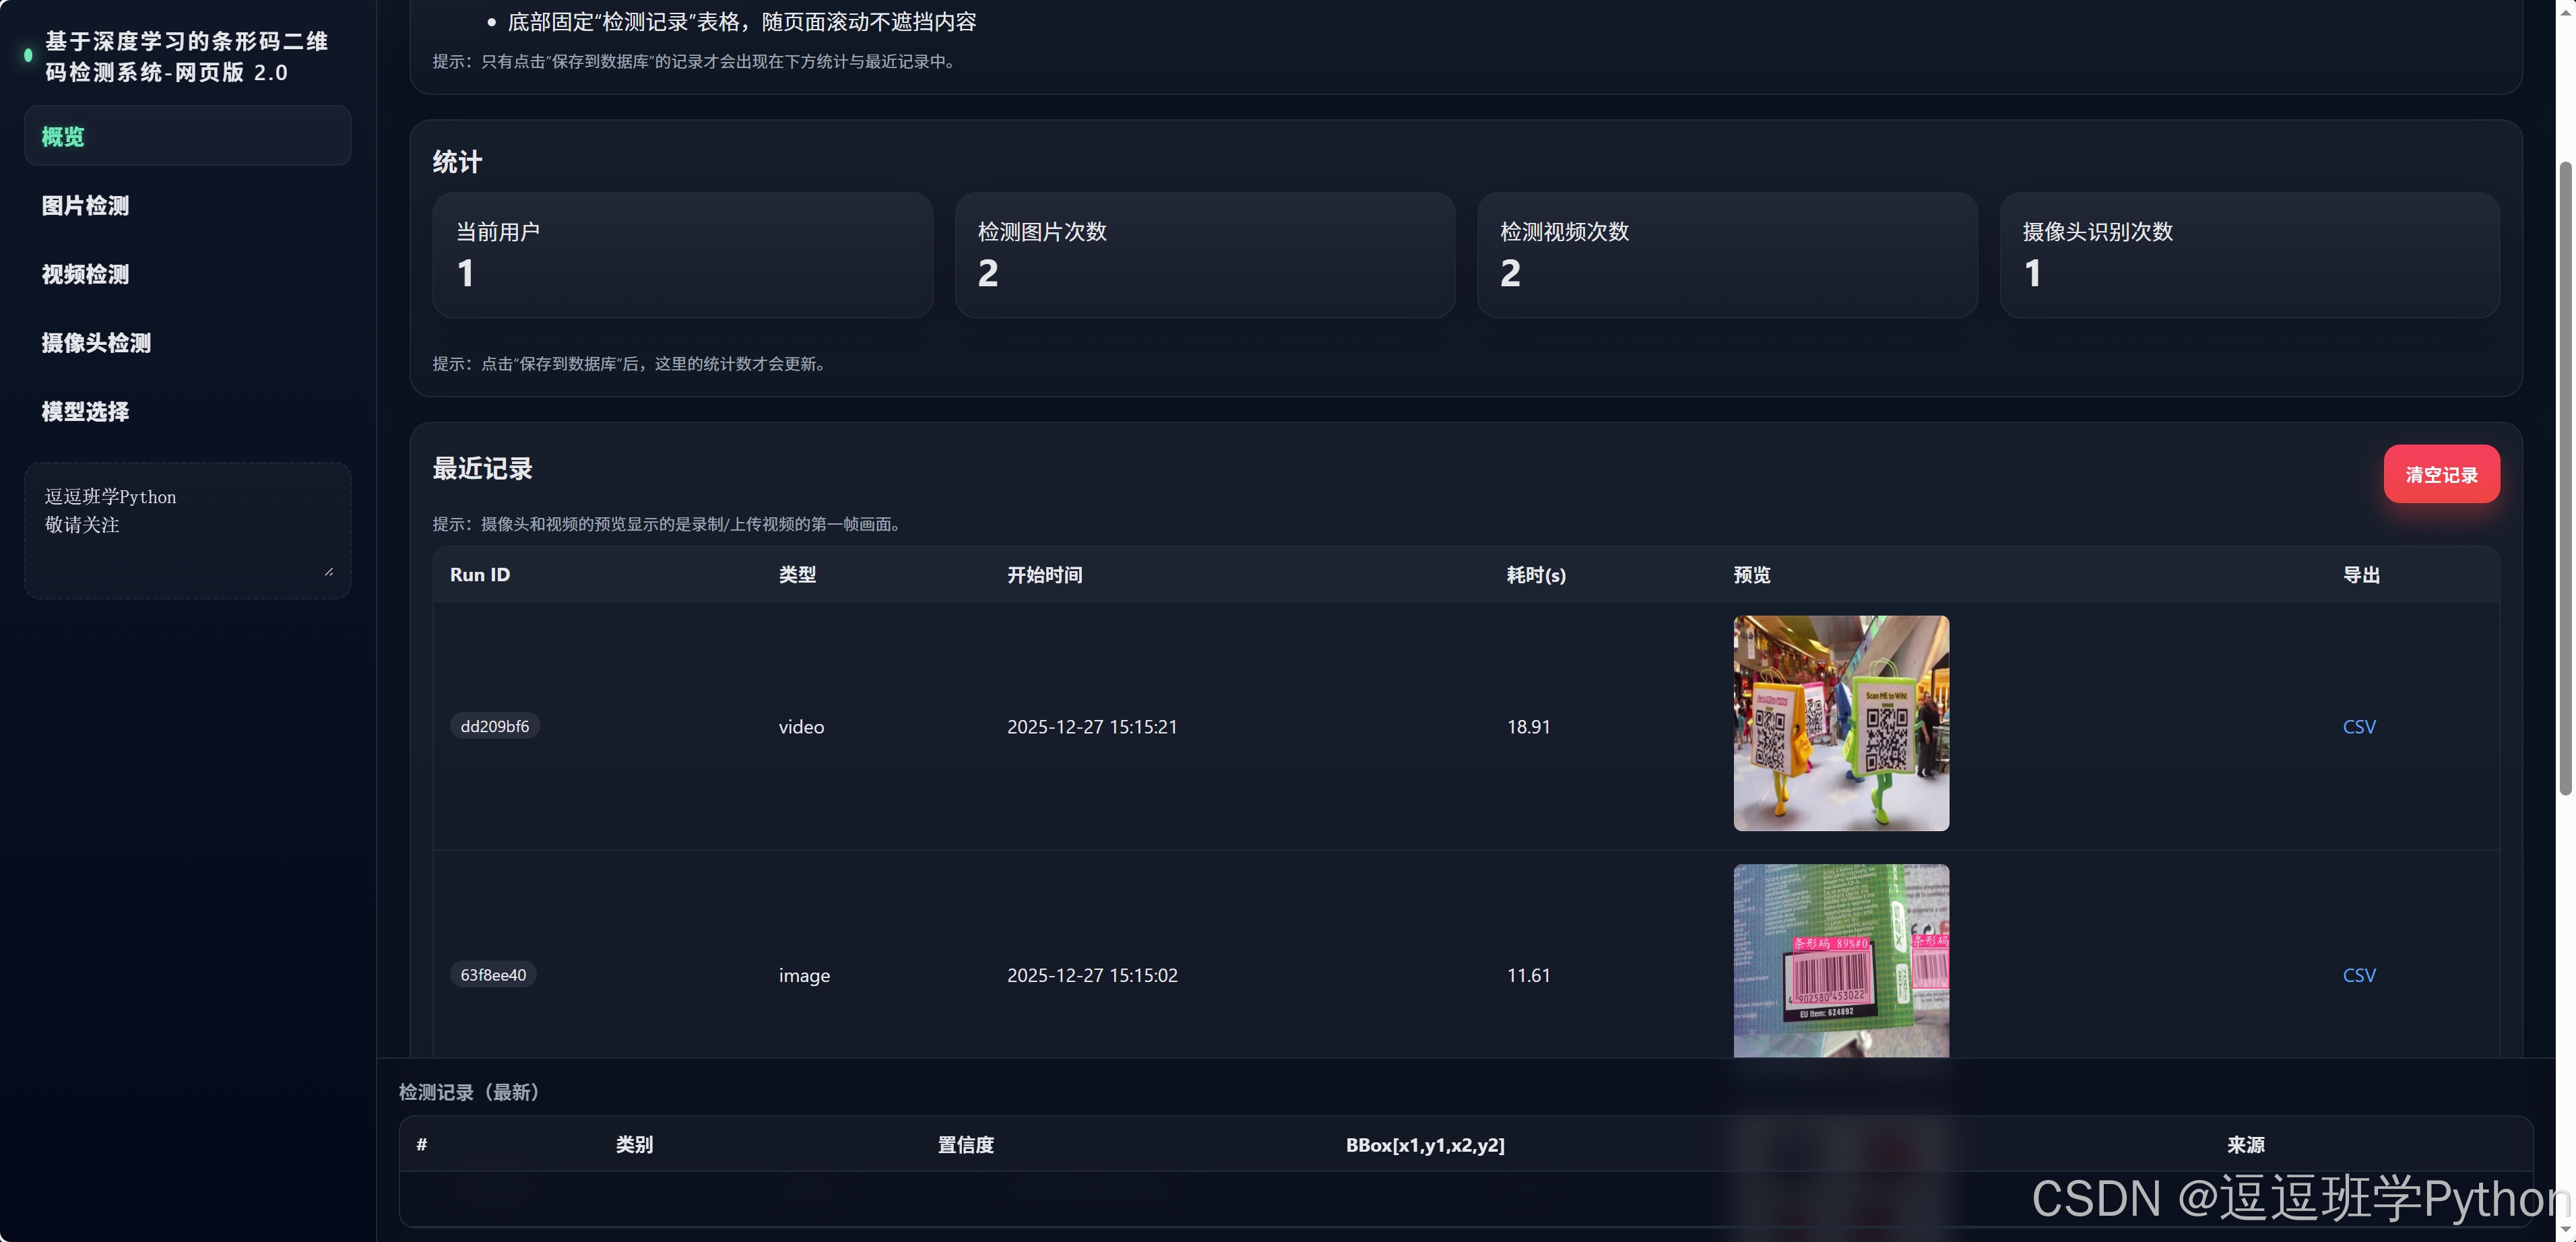Click the 2025-12-27 15:15:21 start time
This screenshot has height=1242, width=2576.
pos(1092,727)
